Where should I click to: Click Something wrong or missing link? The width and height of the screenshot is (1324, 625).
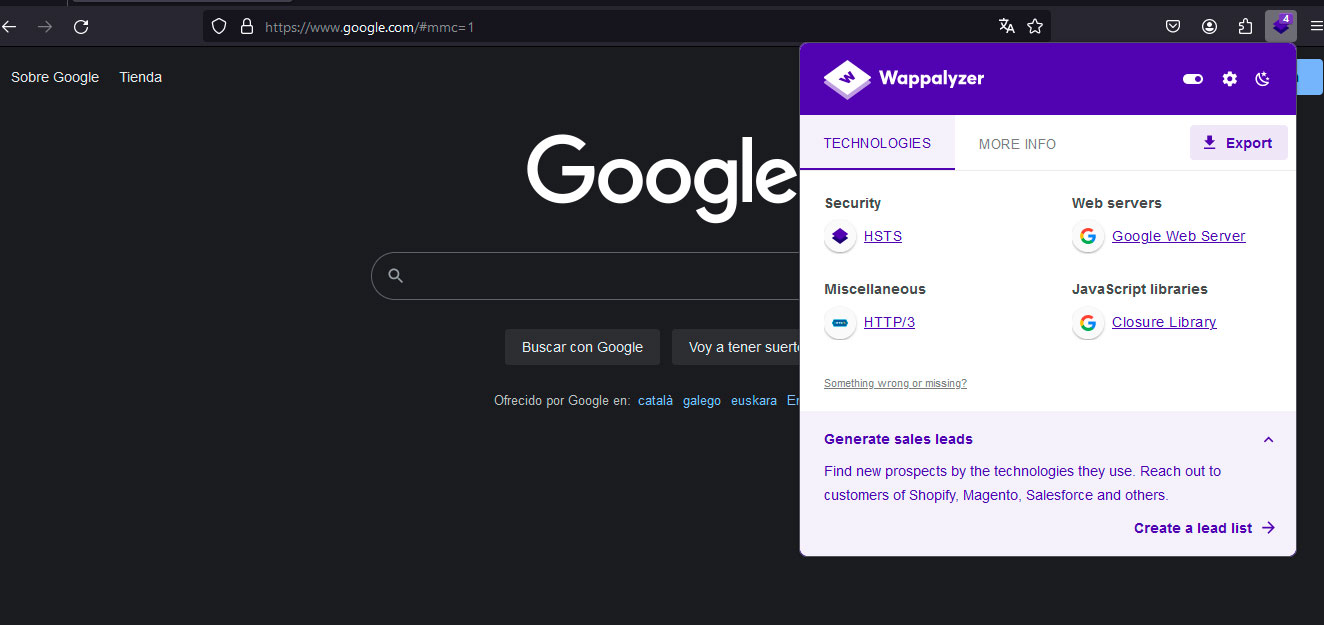pyautogui.click(x=895, y=383)
